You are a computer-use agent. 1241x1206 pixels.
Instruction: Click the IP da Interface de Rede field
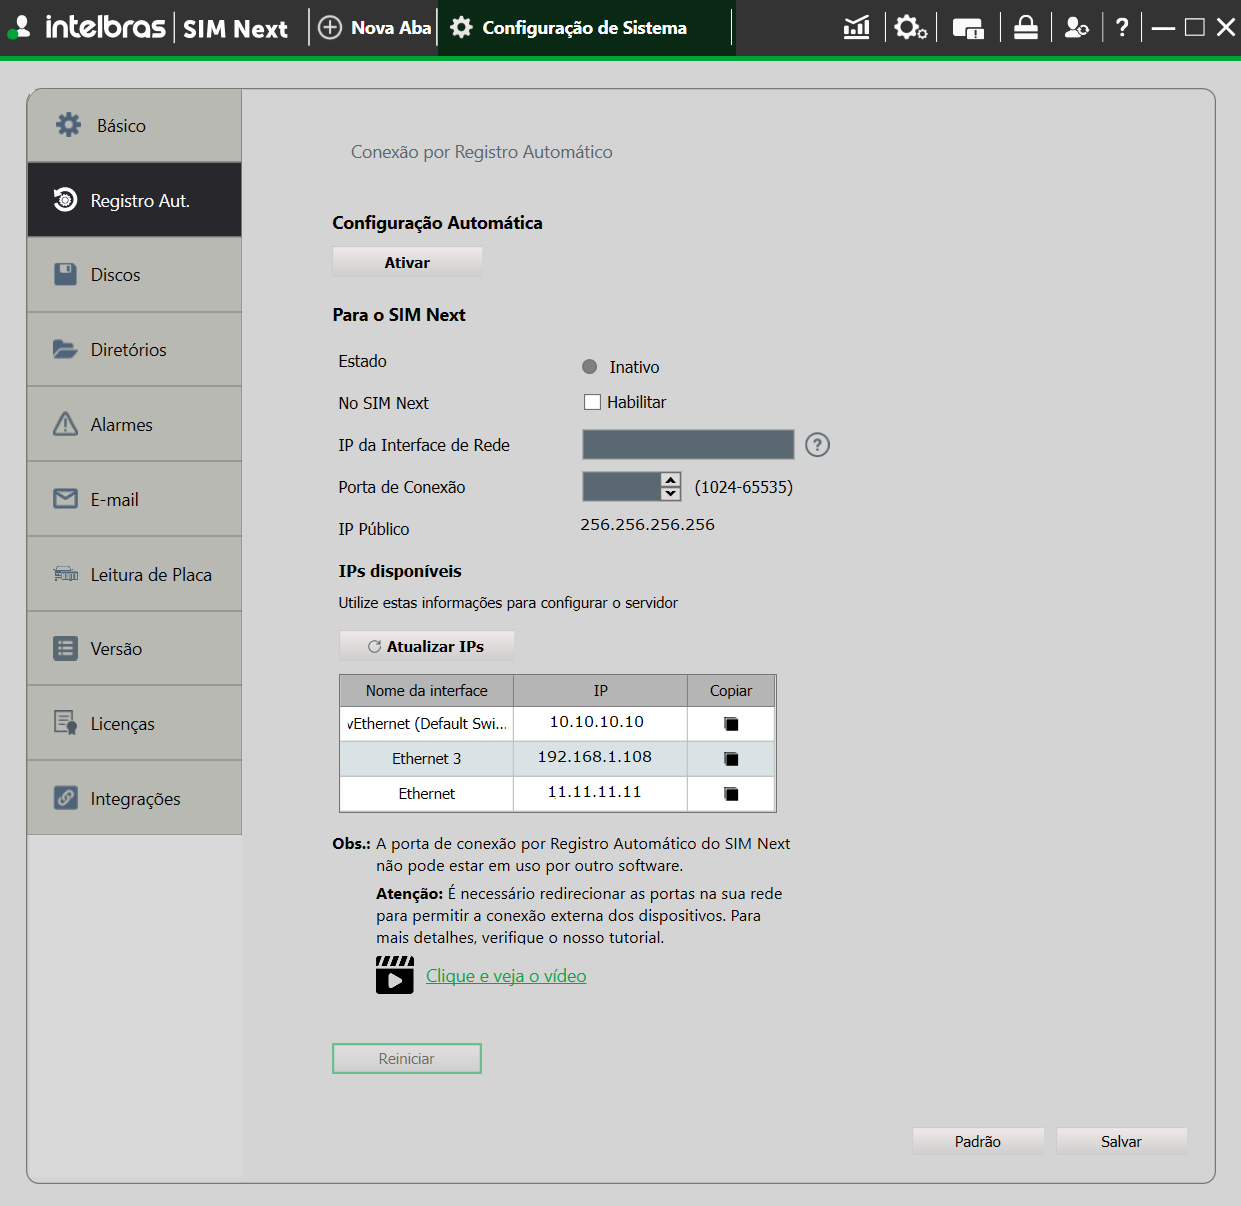[x=688, y=445]
